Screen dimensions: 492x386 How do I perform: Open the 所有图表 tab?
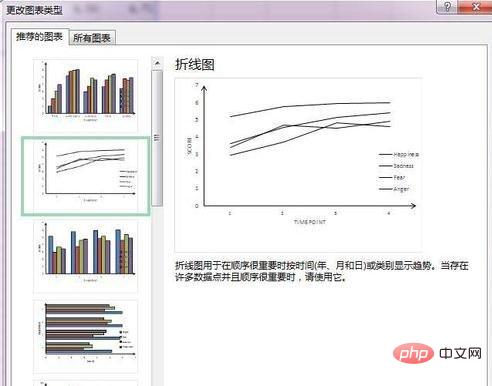pos(92,38)
